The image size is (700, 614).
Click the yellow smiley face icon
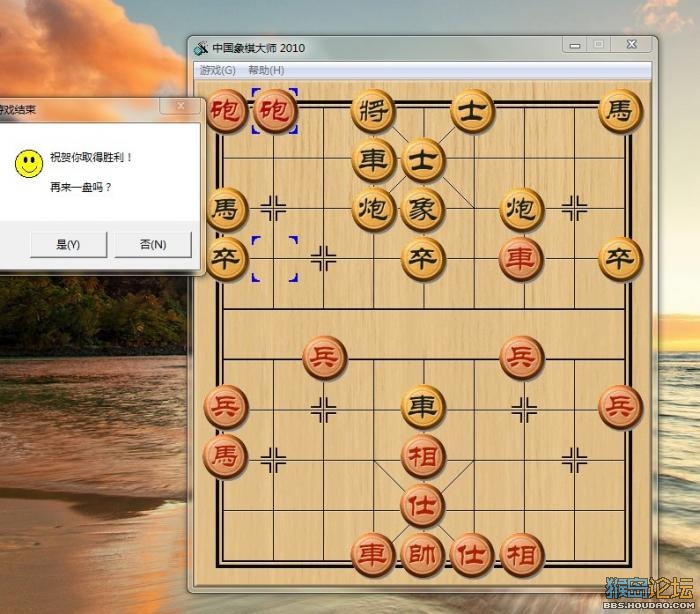29,164
